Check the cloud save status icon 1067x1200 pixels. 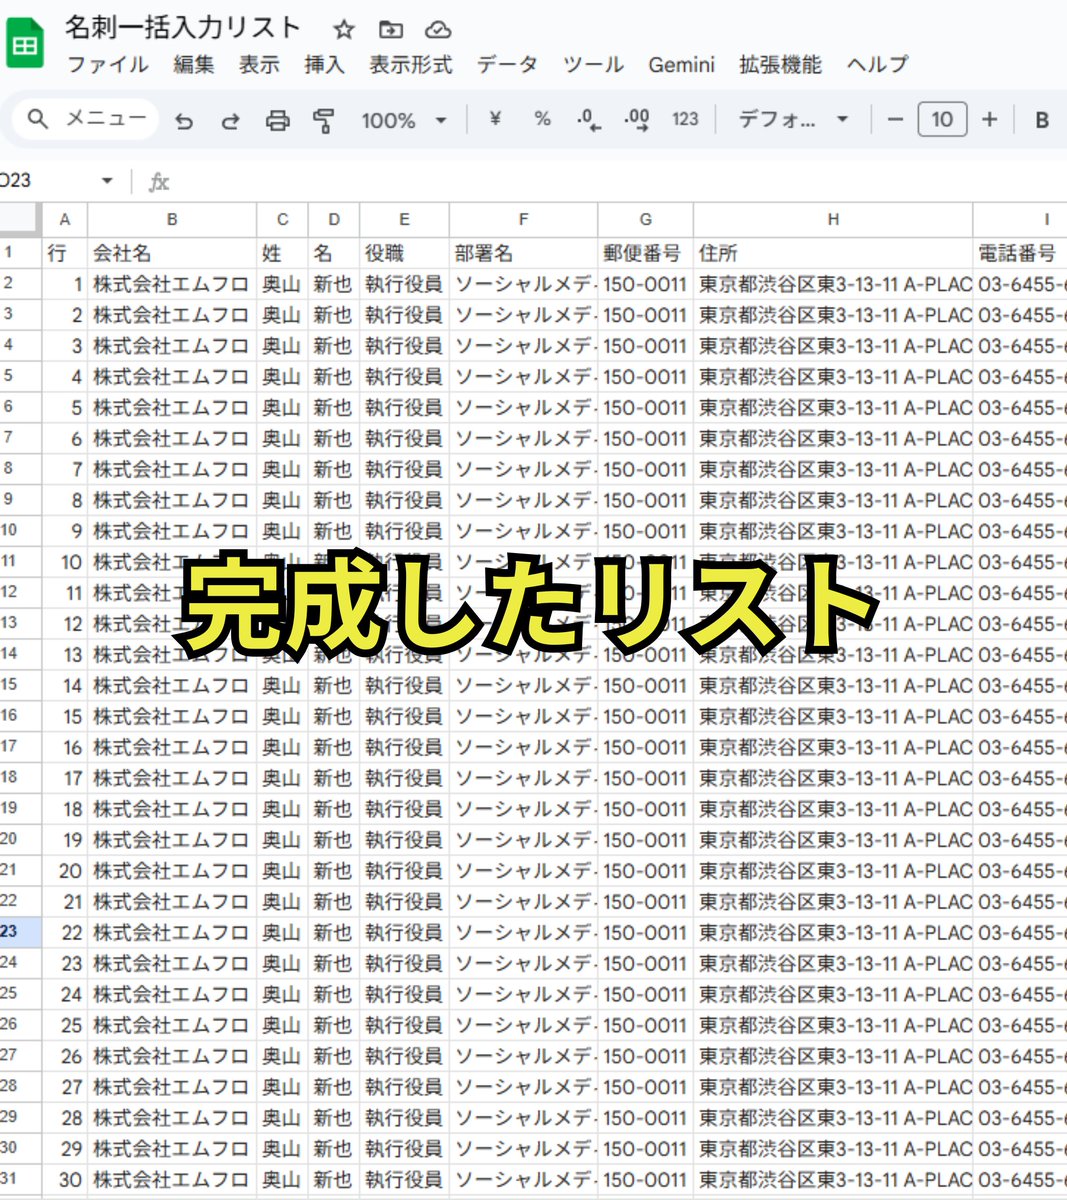tap(437, 29)
